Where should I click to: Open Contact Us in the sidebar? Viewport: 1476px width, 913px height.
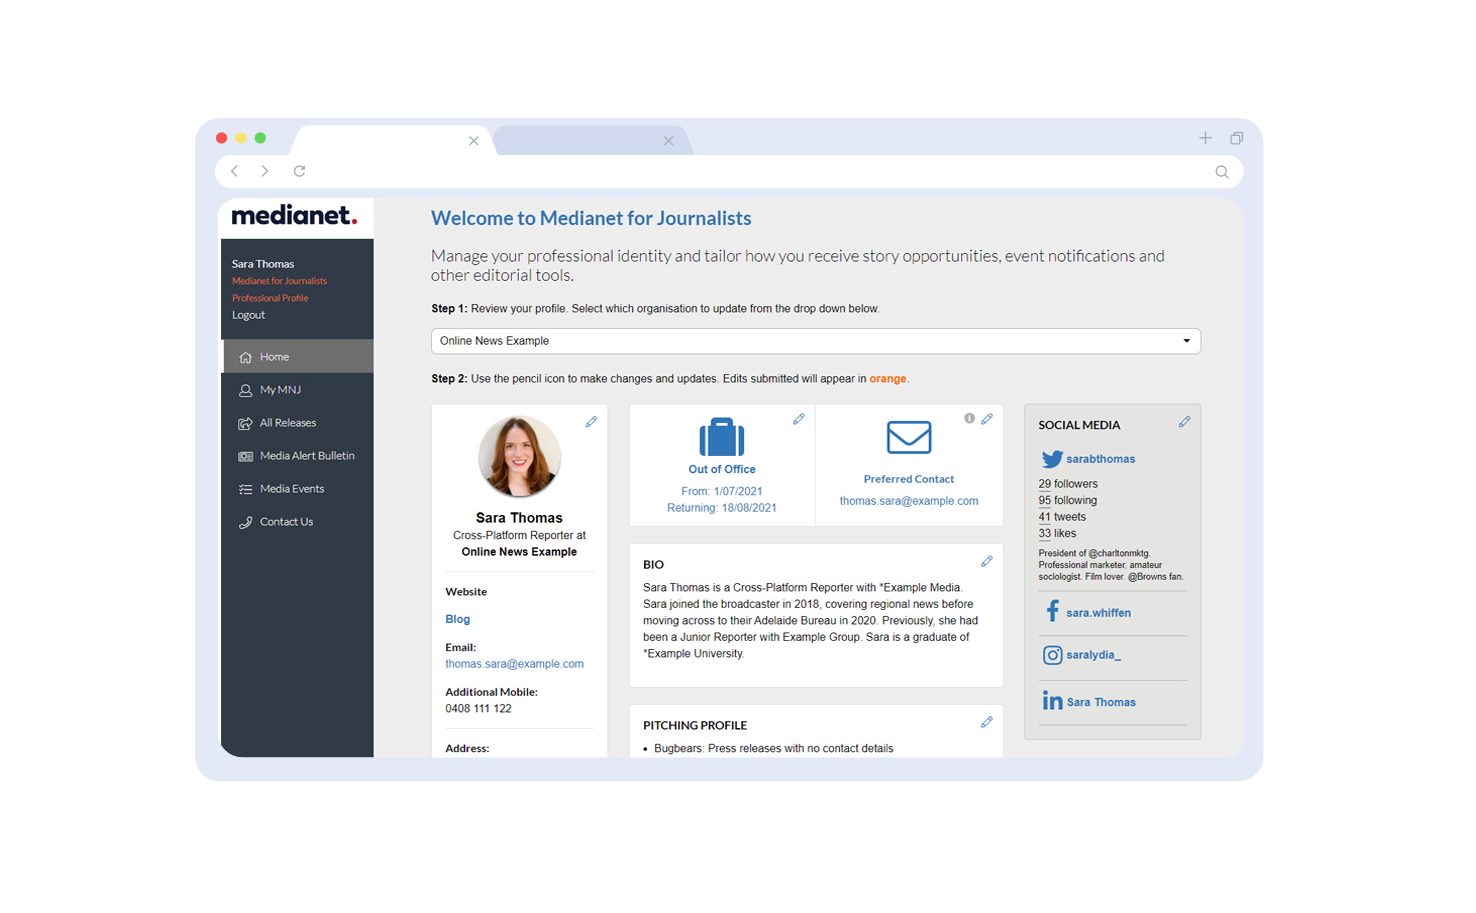[x=297, y=522]
